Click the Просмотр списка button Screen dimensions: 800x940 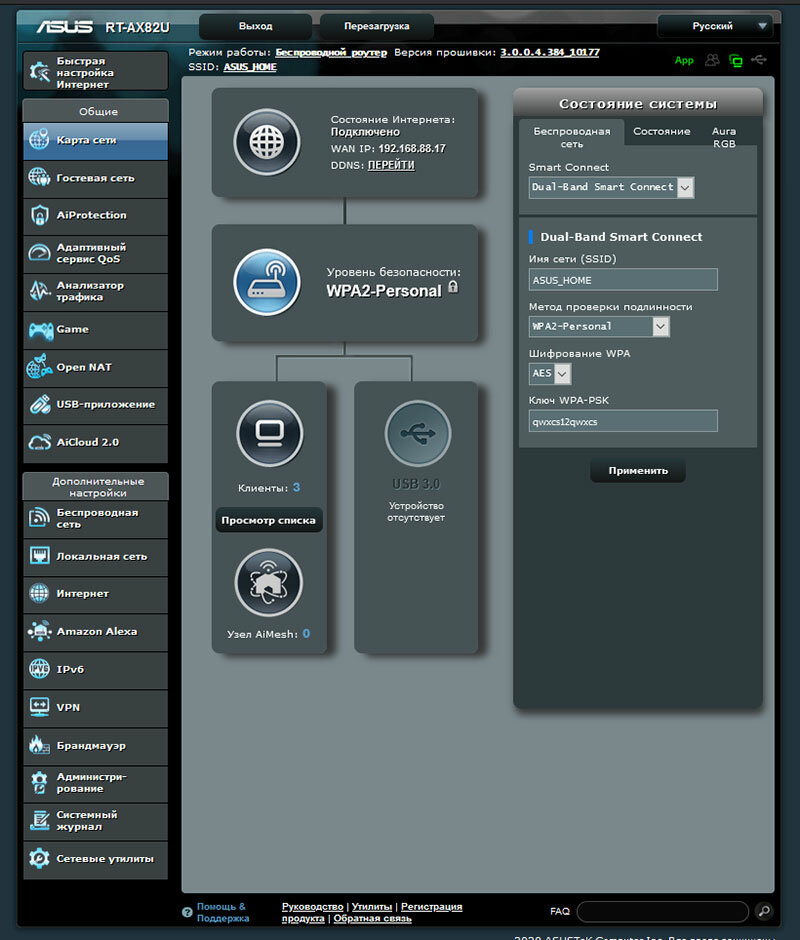click(268, 520)
